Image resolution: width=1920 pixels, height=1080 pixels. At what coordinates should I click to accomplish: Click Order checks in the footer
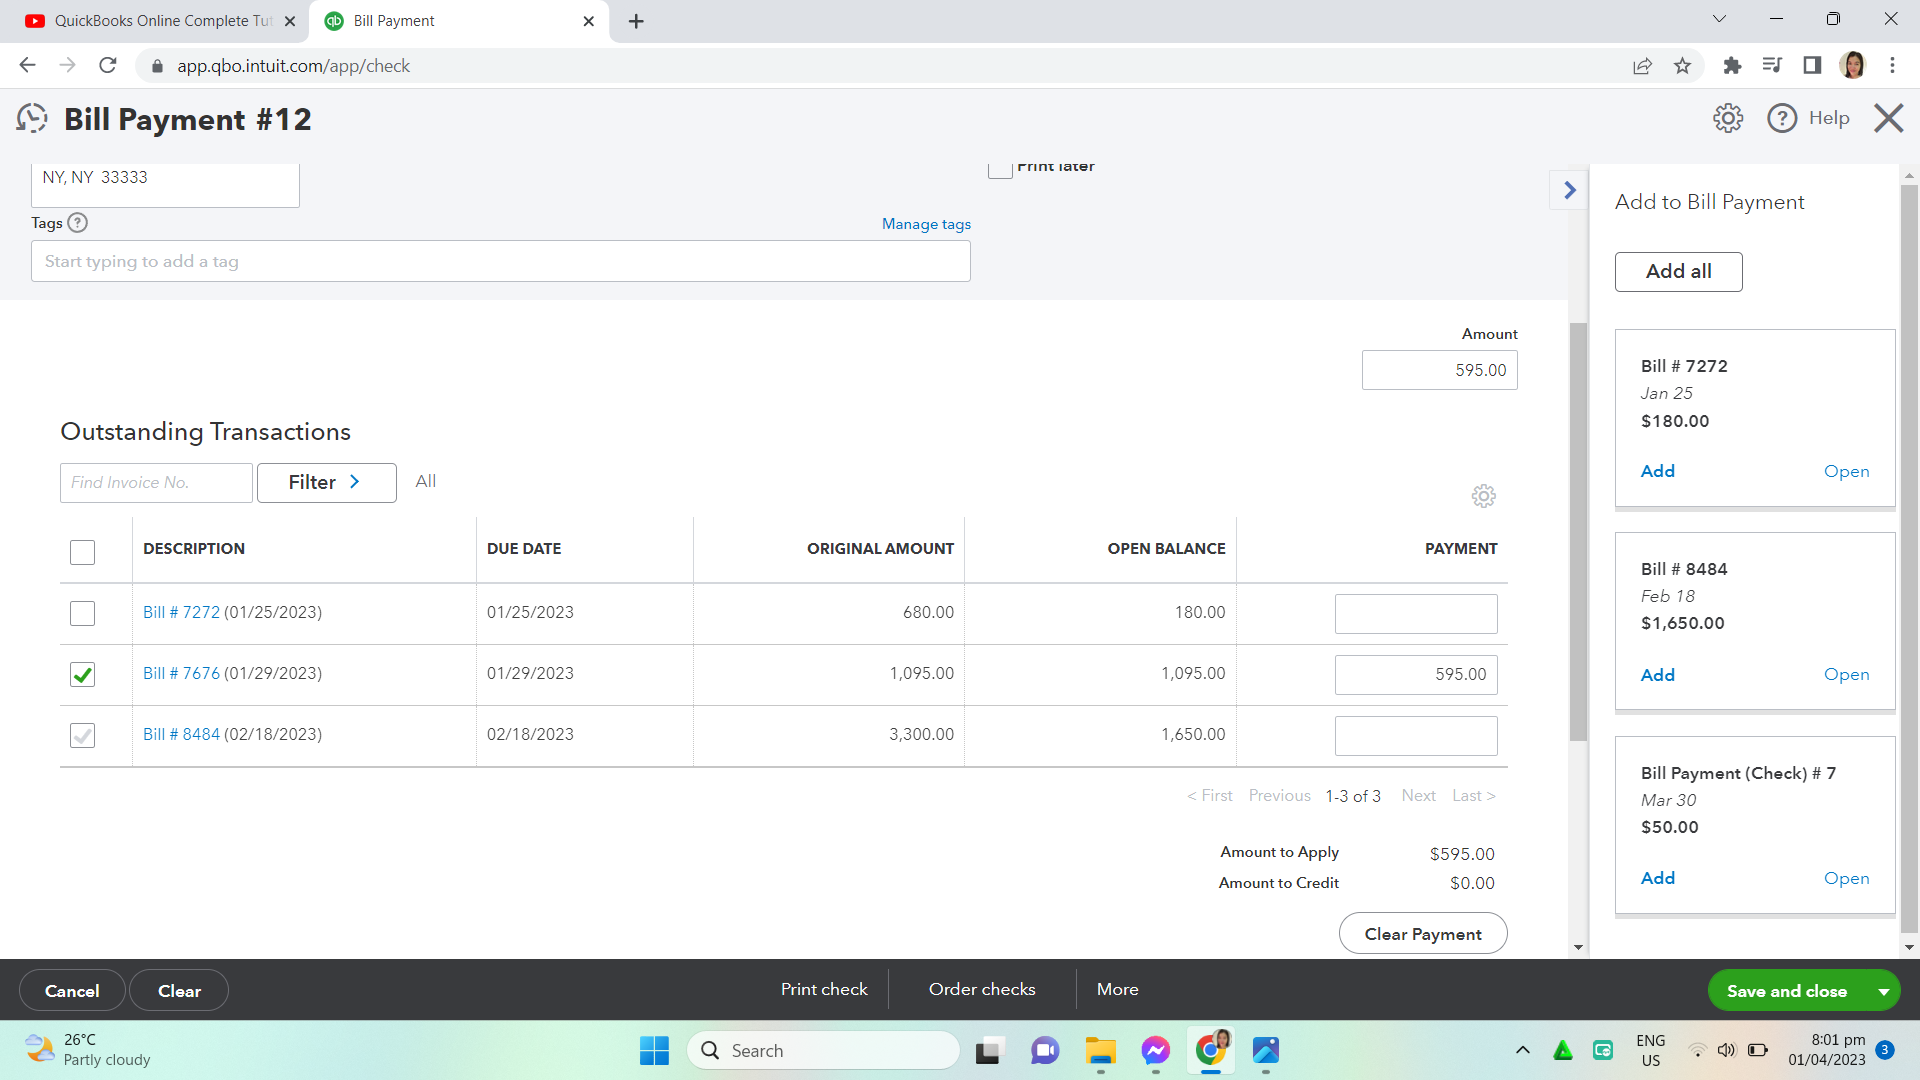tap(982, 989)
